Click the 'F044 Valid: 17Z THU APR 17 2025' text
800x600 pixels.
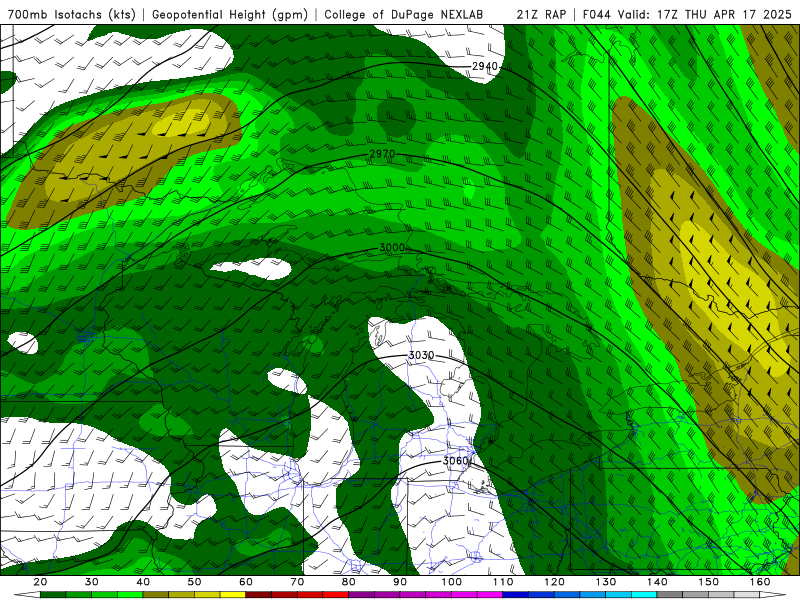pyautogui.click(x=687, y=15)
